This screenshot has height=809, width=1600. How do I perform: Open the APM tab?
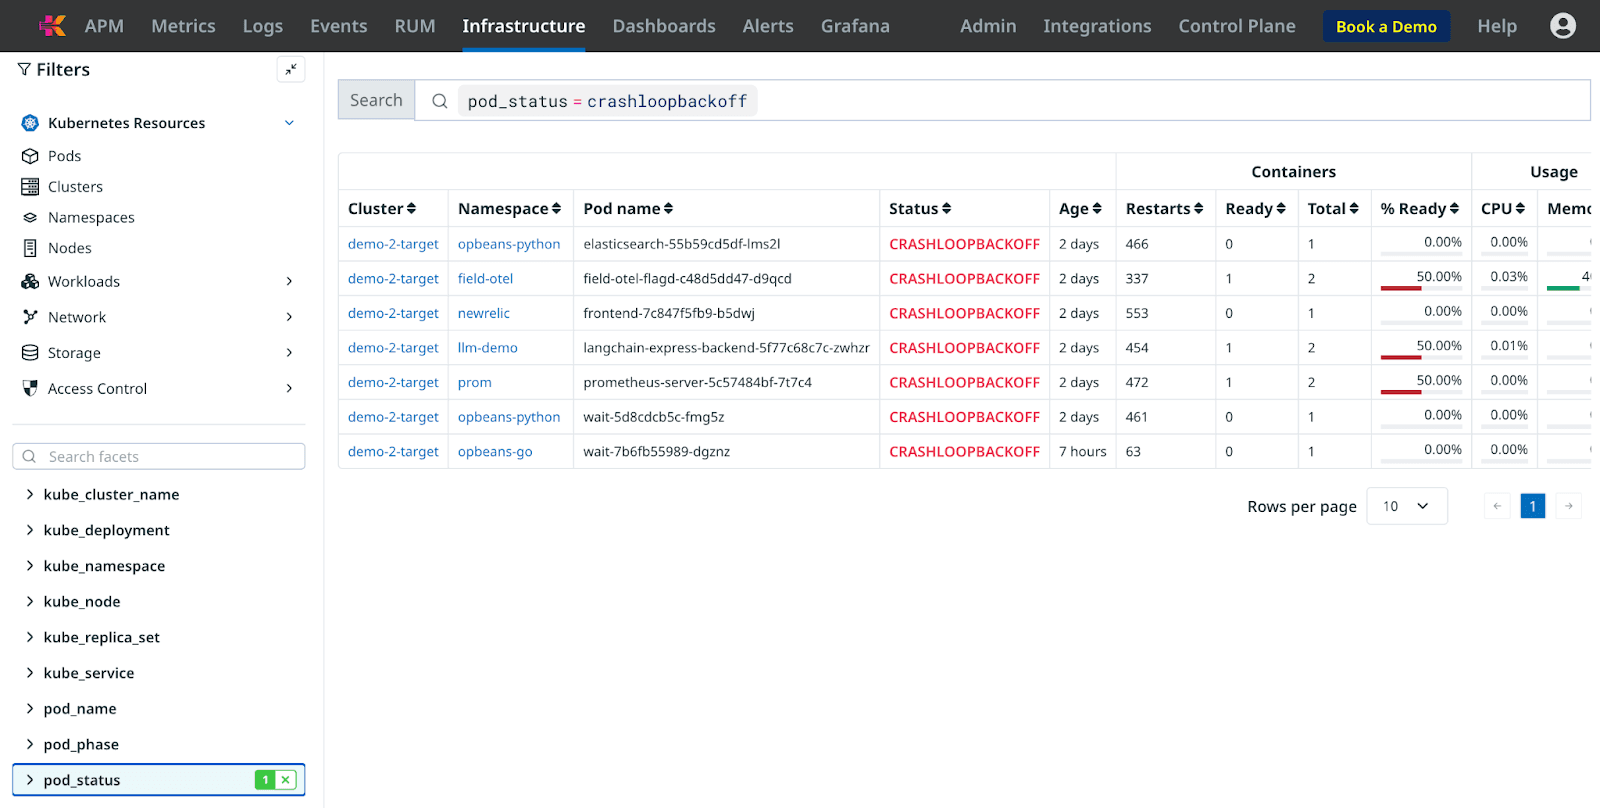coord(104,26)
